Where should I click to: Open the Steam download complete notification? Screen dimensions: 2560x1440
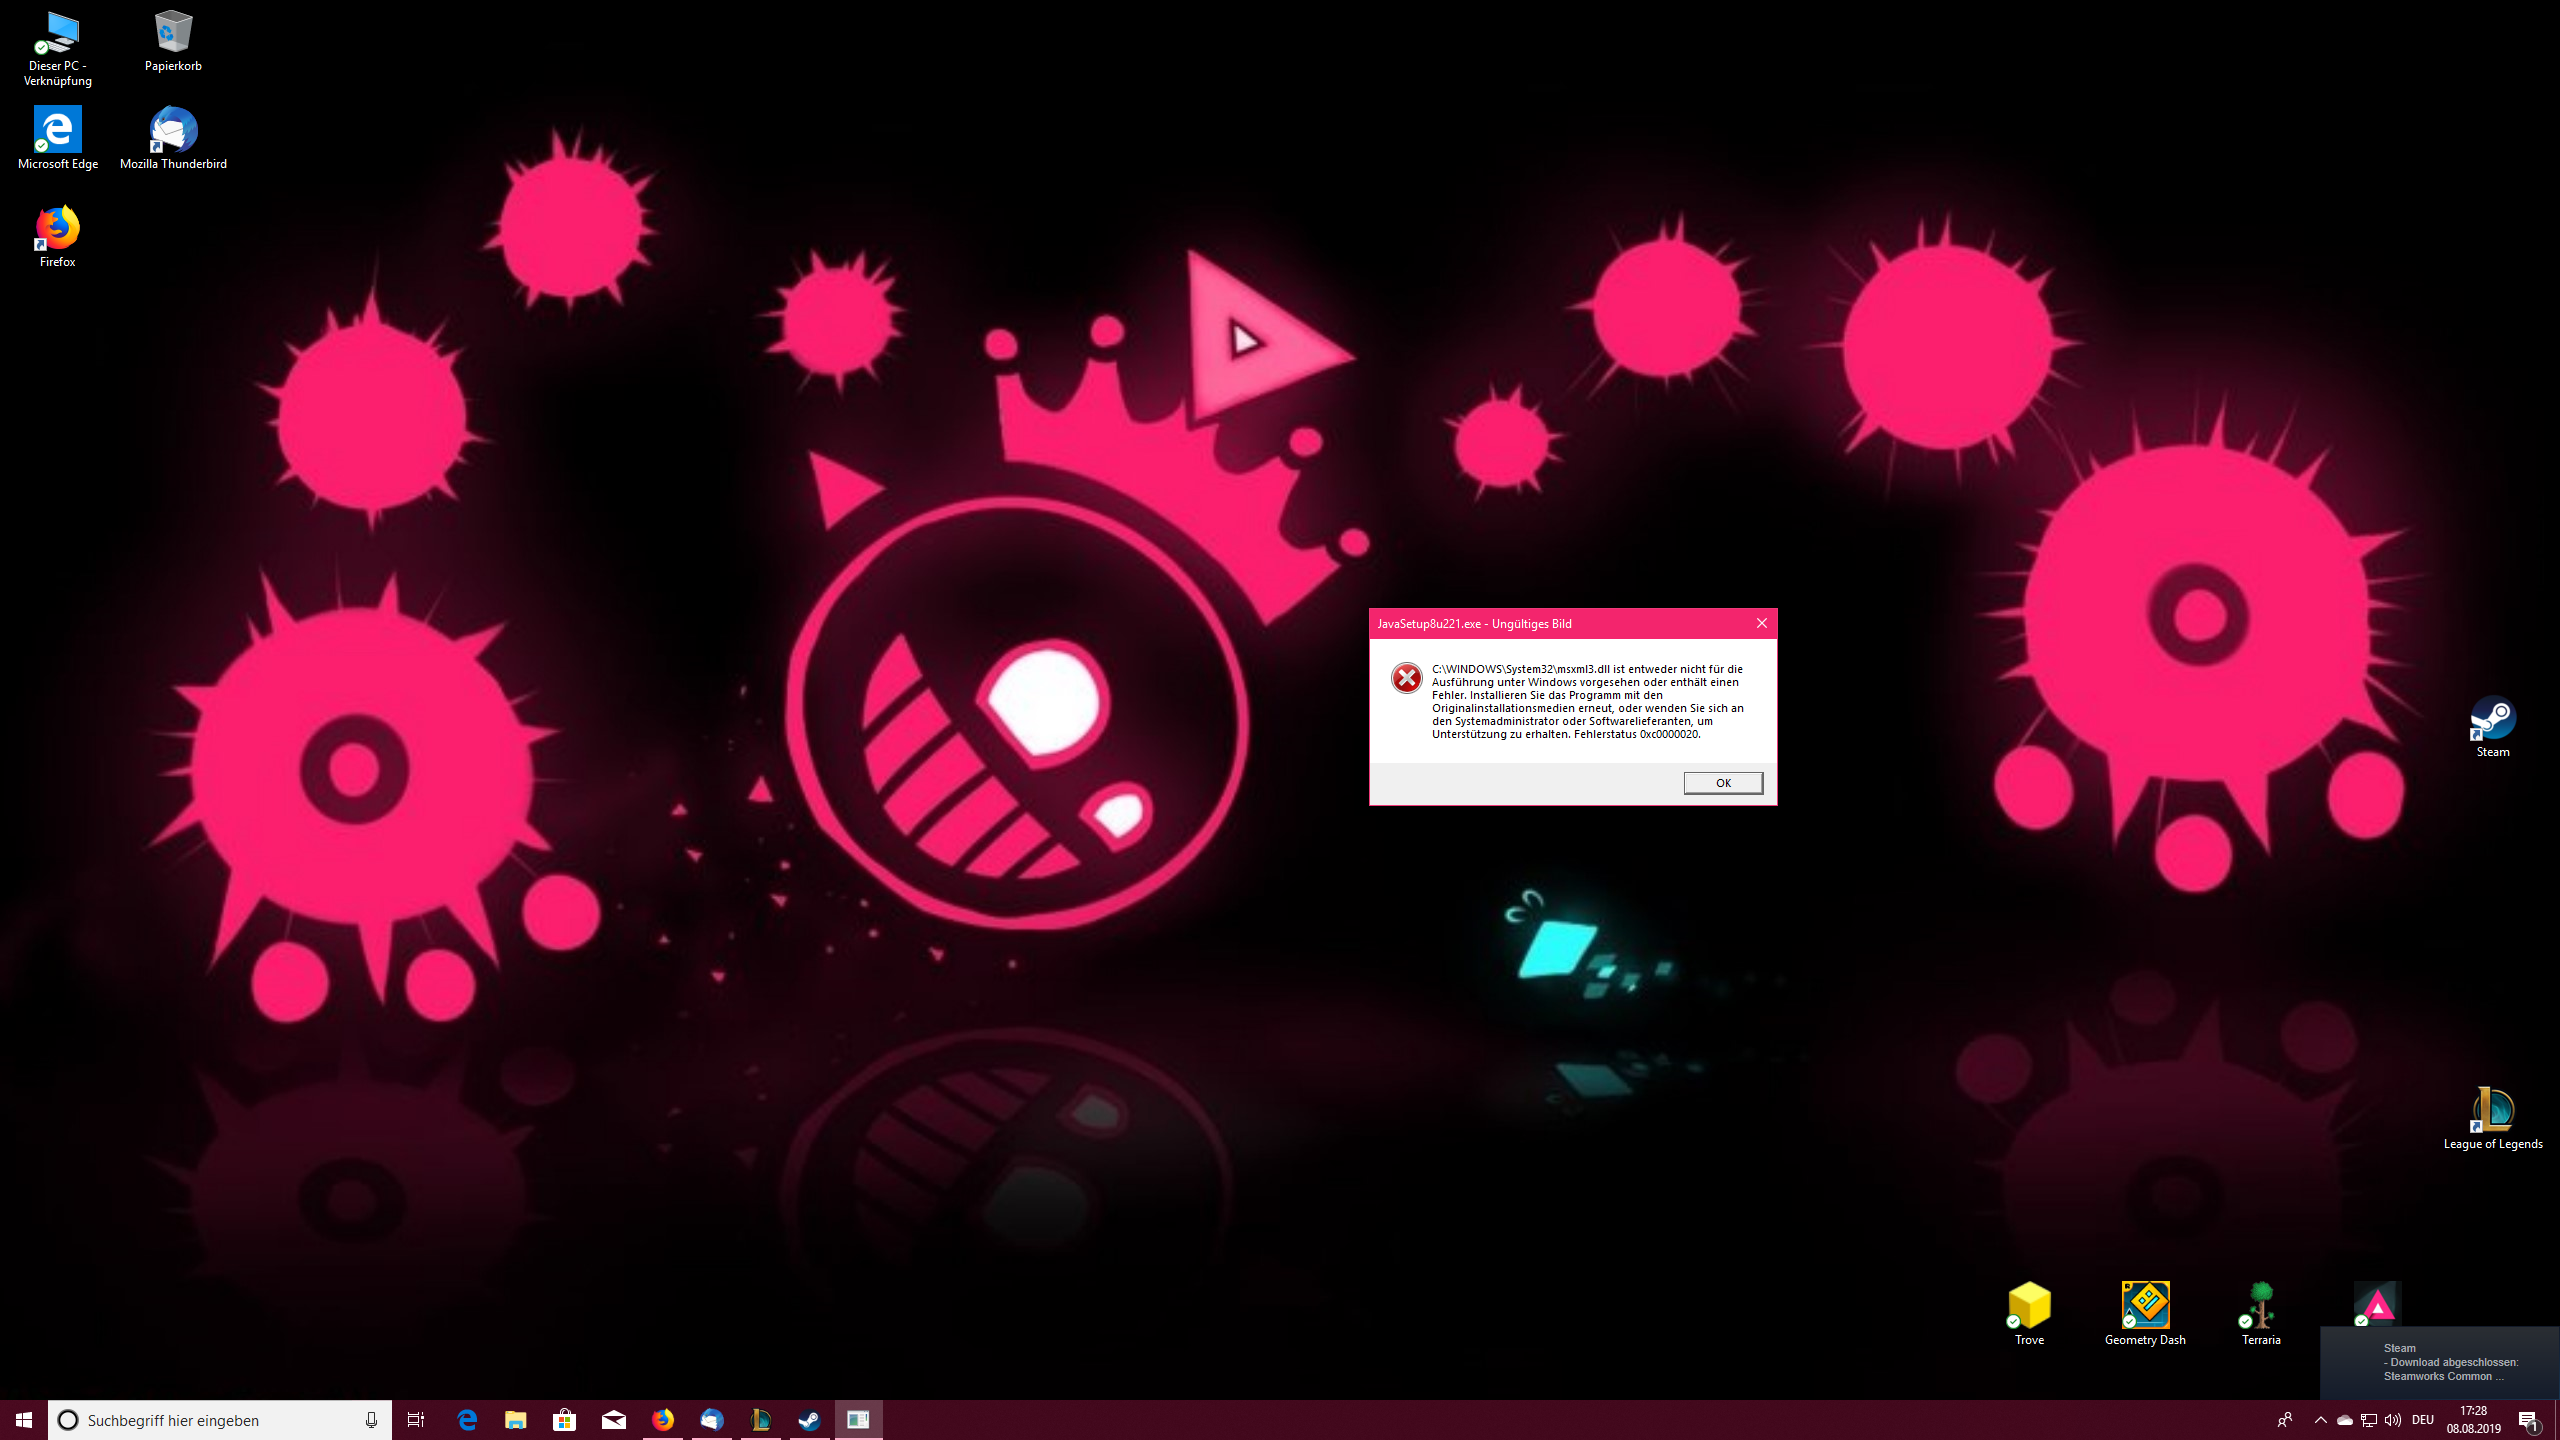(x=2440, y=1362)
